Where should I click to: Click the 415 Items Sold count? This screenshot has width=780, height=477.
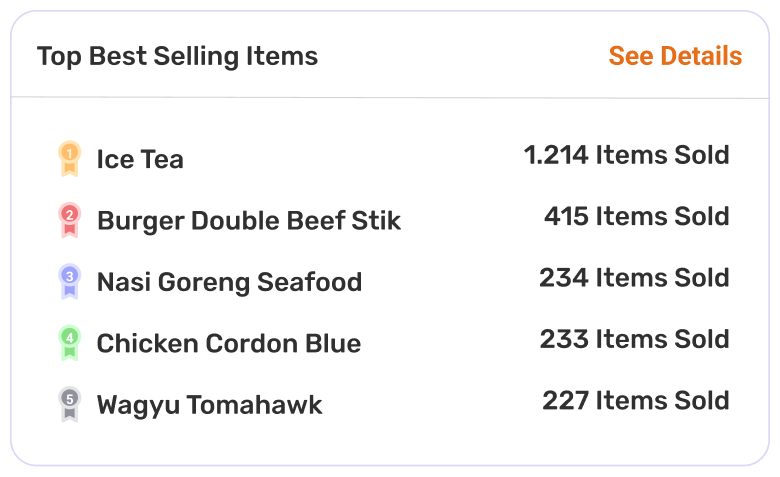click(x=636, y=216)
